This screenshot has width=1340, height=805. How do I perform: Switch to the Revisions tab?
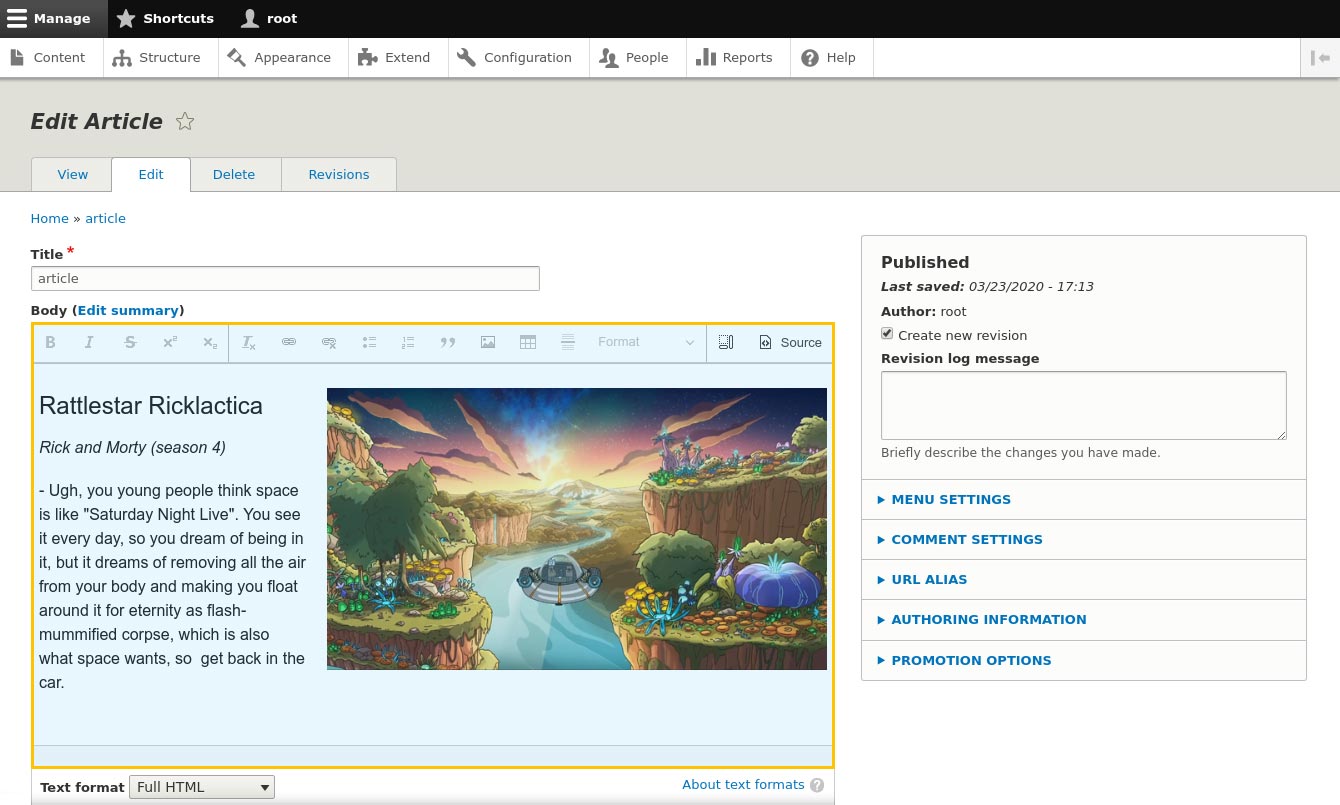(339, 174)
